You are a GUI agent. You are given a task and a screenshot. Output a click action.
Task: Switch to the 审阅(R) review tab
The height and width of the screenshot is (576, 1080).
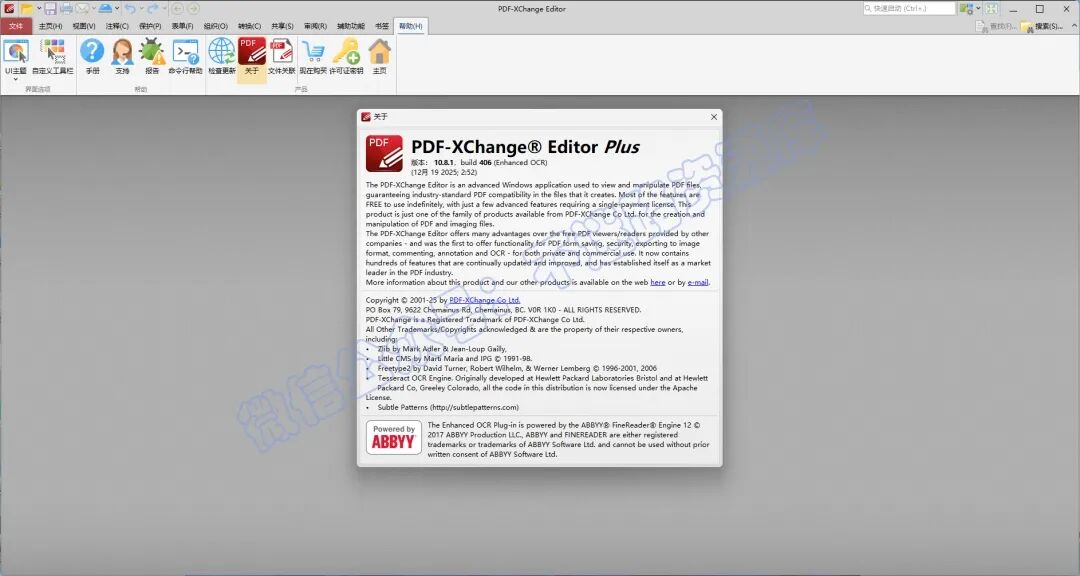point(315,26)
